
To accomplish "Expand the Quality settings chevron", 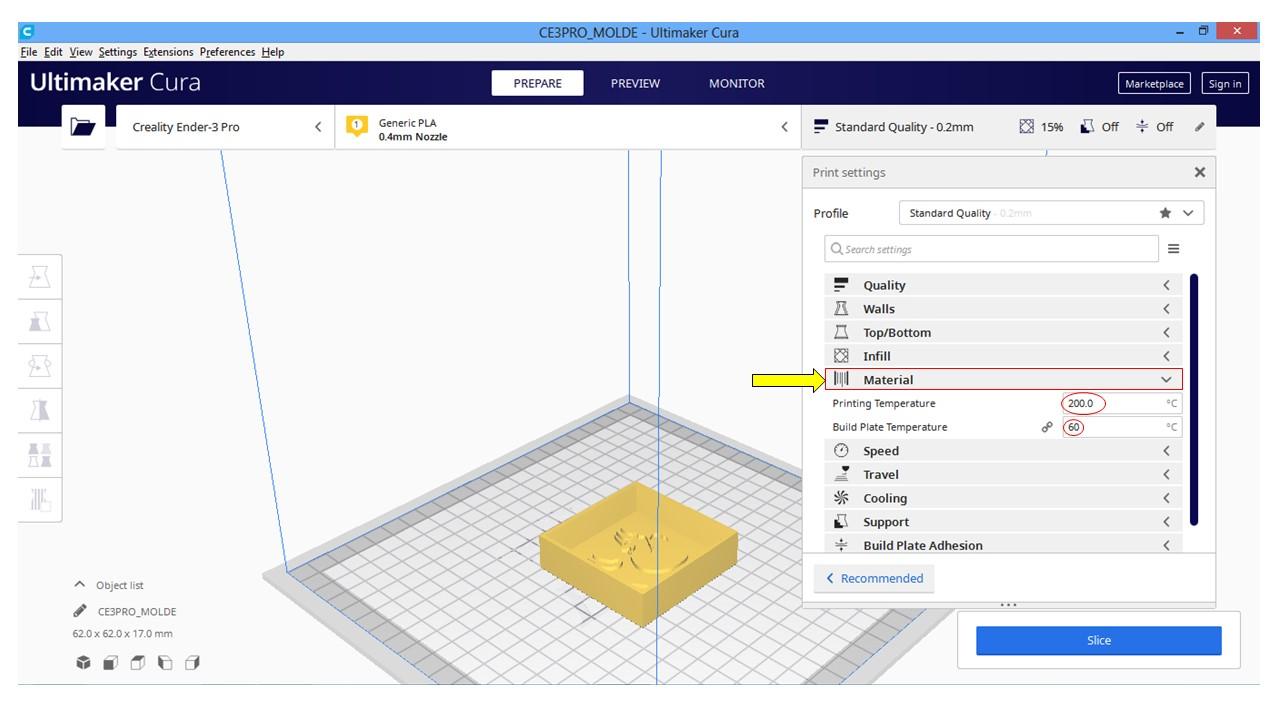I will pos(1166,285).
